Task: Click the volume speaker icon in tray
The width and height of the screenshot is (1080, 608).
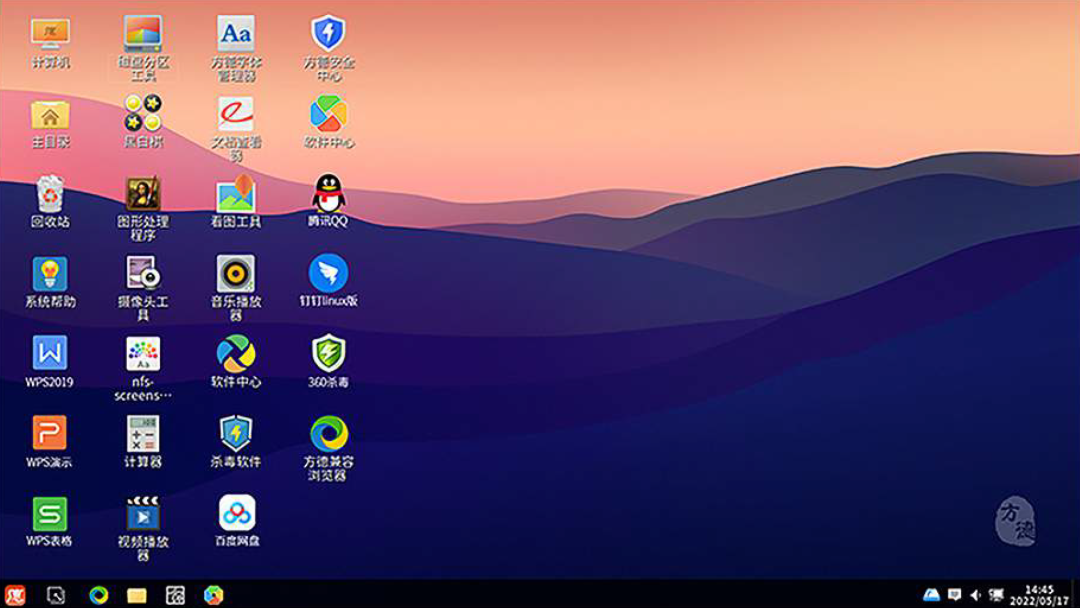Action: tap(975, 595)
